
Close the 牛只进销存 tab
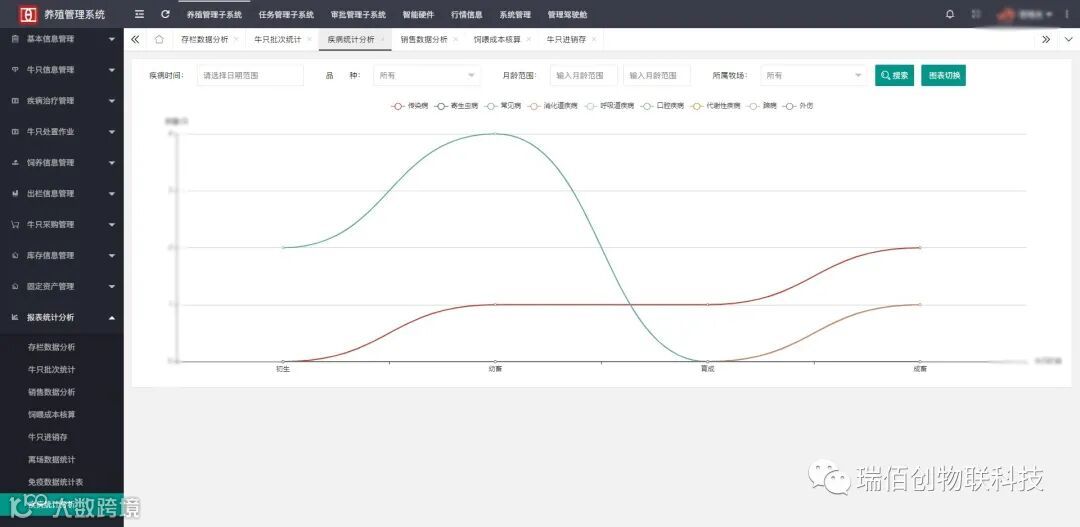[x=594, y=39]
